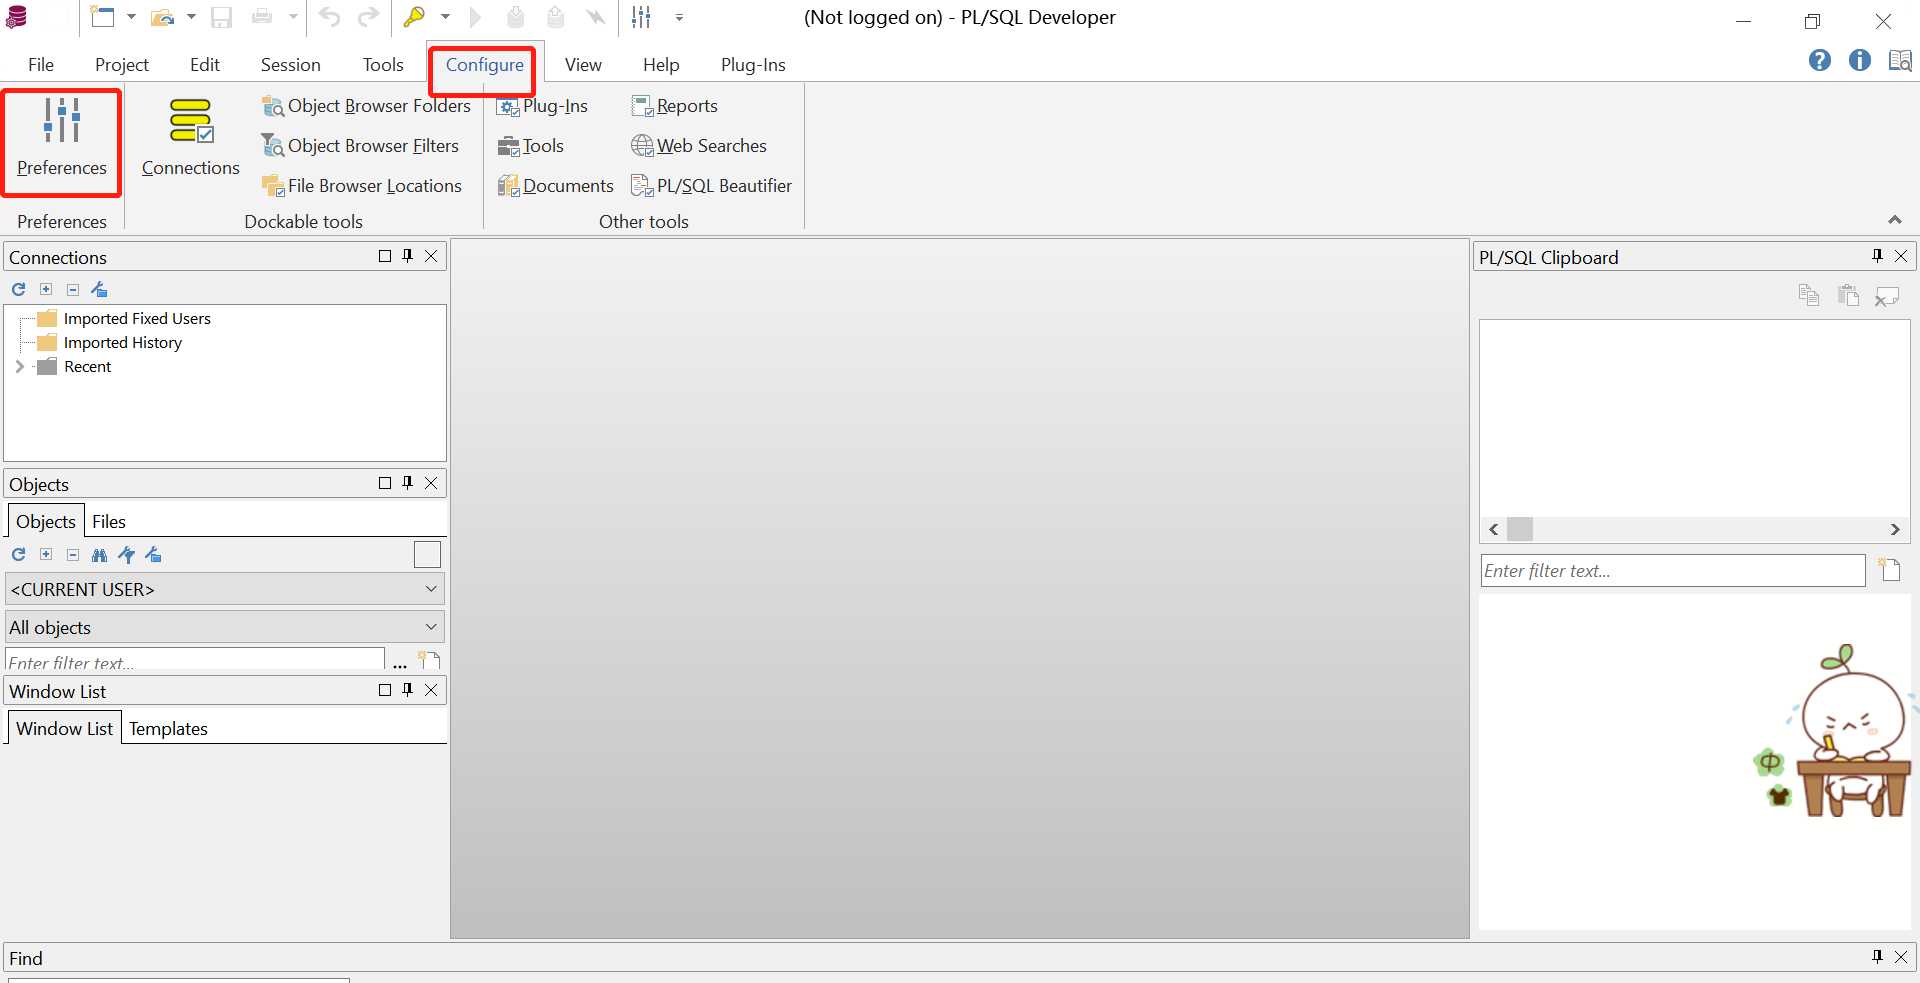Open the View ribbon tab
This screenshot has height=983, width=1920.
pyautogui.click(x=583, y=65)
